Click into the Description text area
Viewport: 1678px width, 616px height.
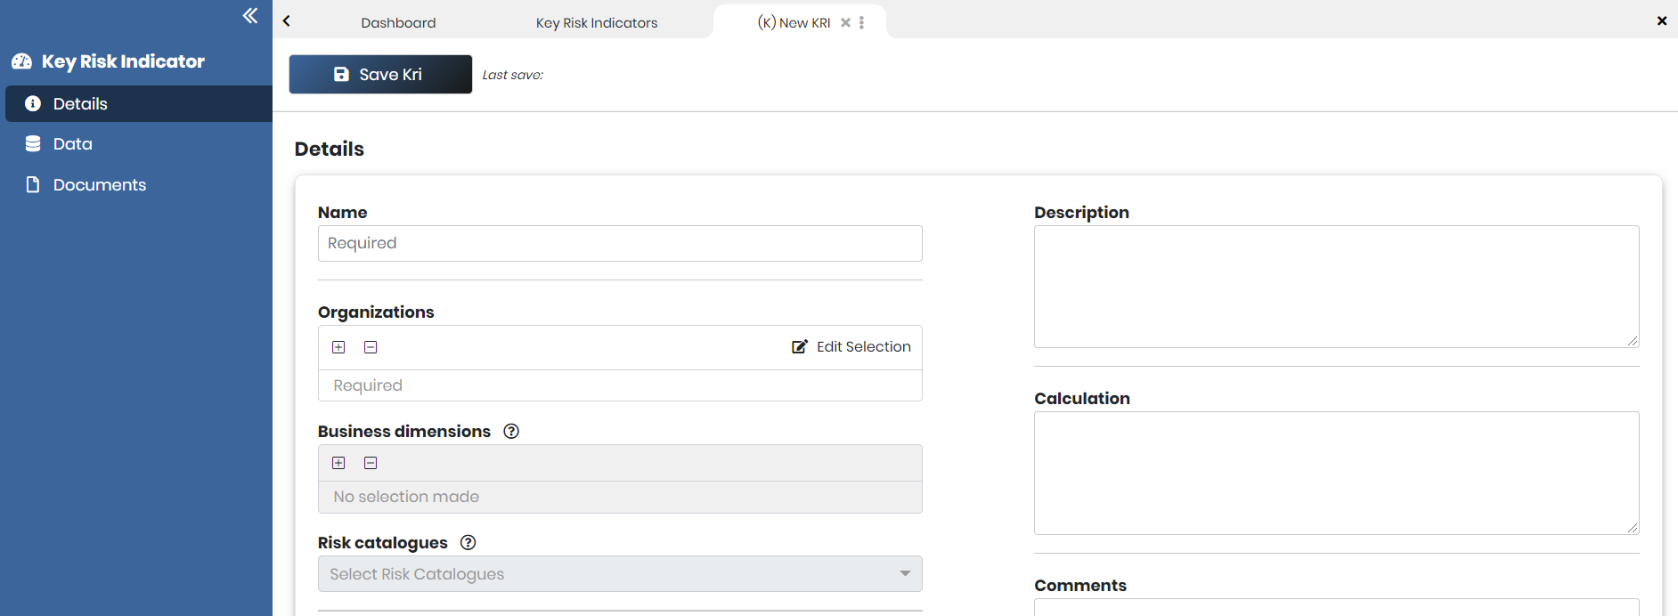(x=1336, y=287)
